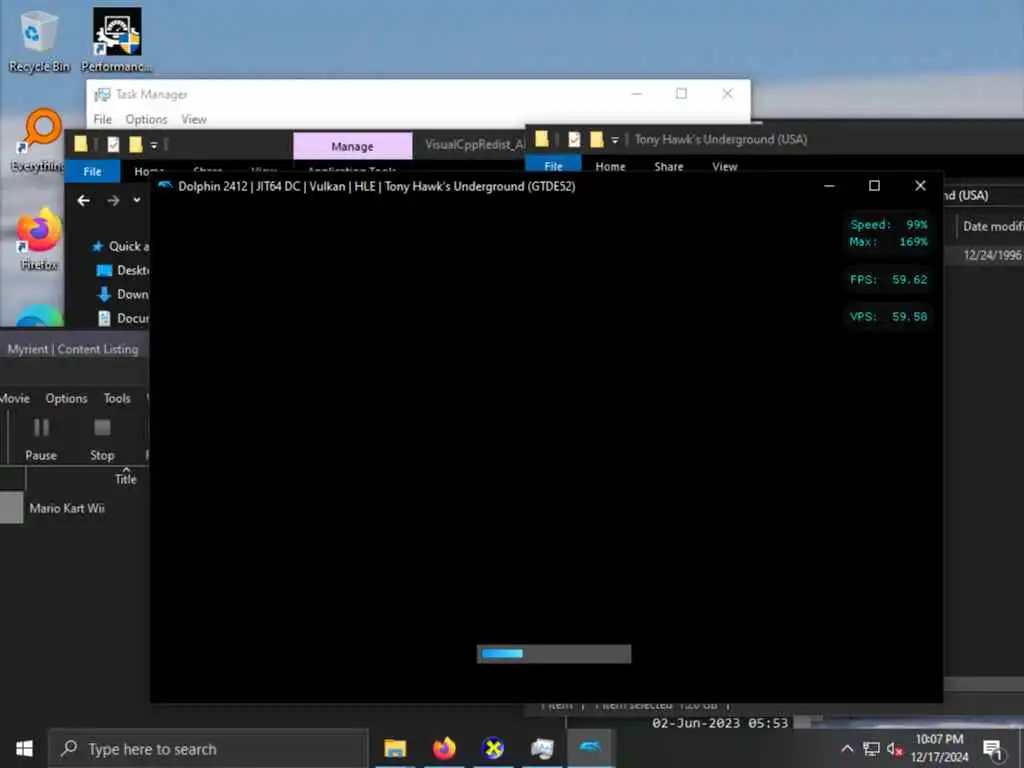
Task: Click the Myrient Content Listing browser tab
Action: coord(73,349)
